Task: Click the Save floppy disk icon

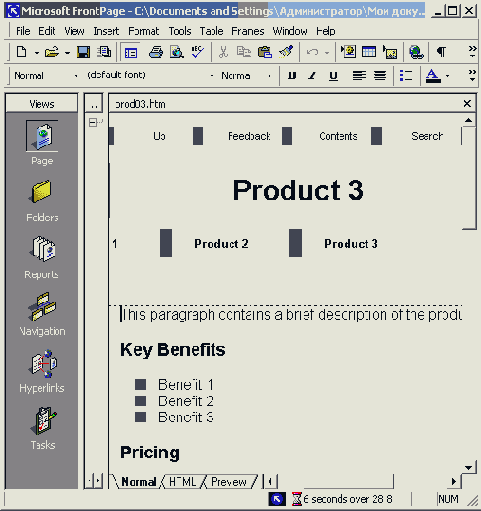Action: pyautogui.click(x=83, y=52)
